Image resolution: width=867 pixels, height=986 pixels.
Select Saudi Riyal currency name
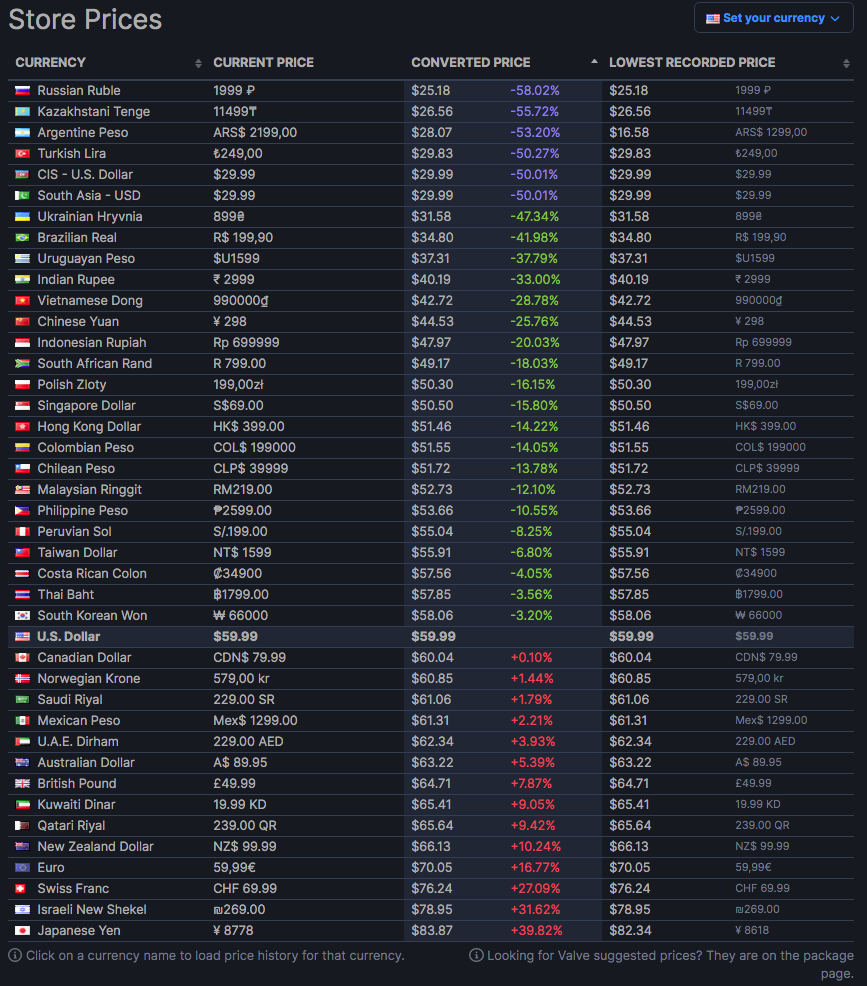70,699
